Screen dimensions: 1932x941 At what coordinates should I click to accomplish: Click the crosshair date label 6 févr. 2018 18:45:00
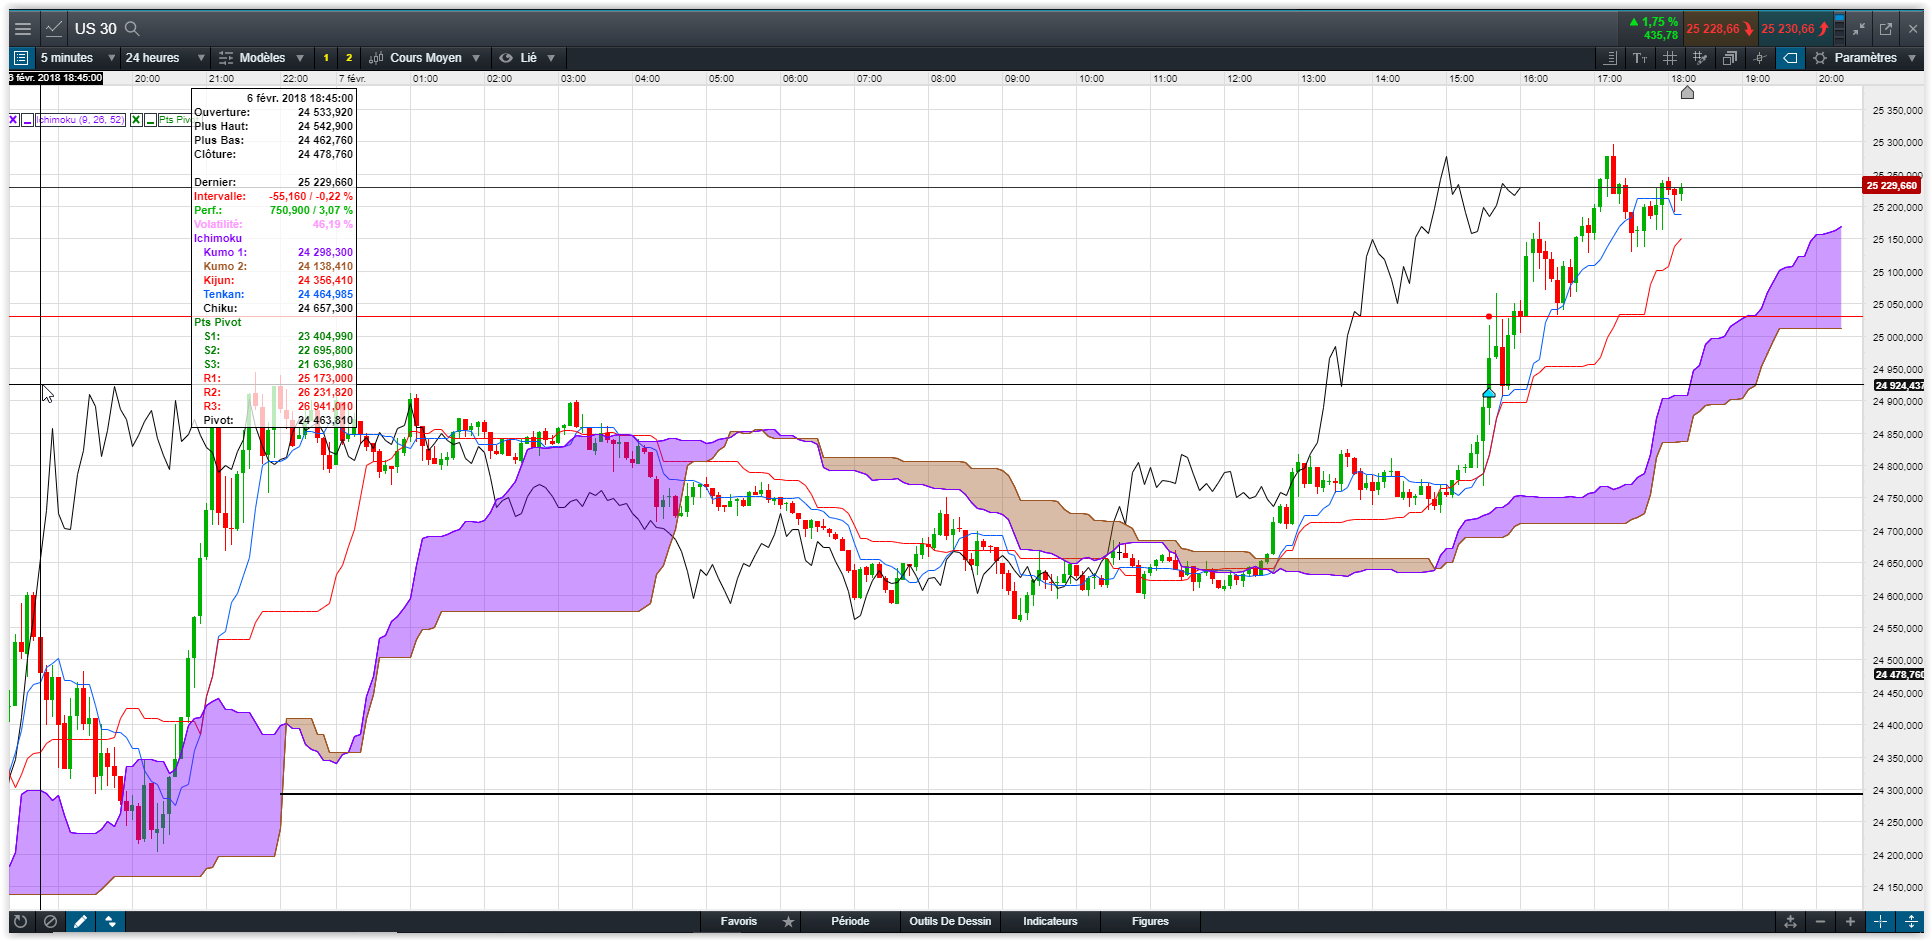tap(56, 78)
